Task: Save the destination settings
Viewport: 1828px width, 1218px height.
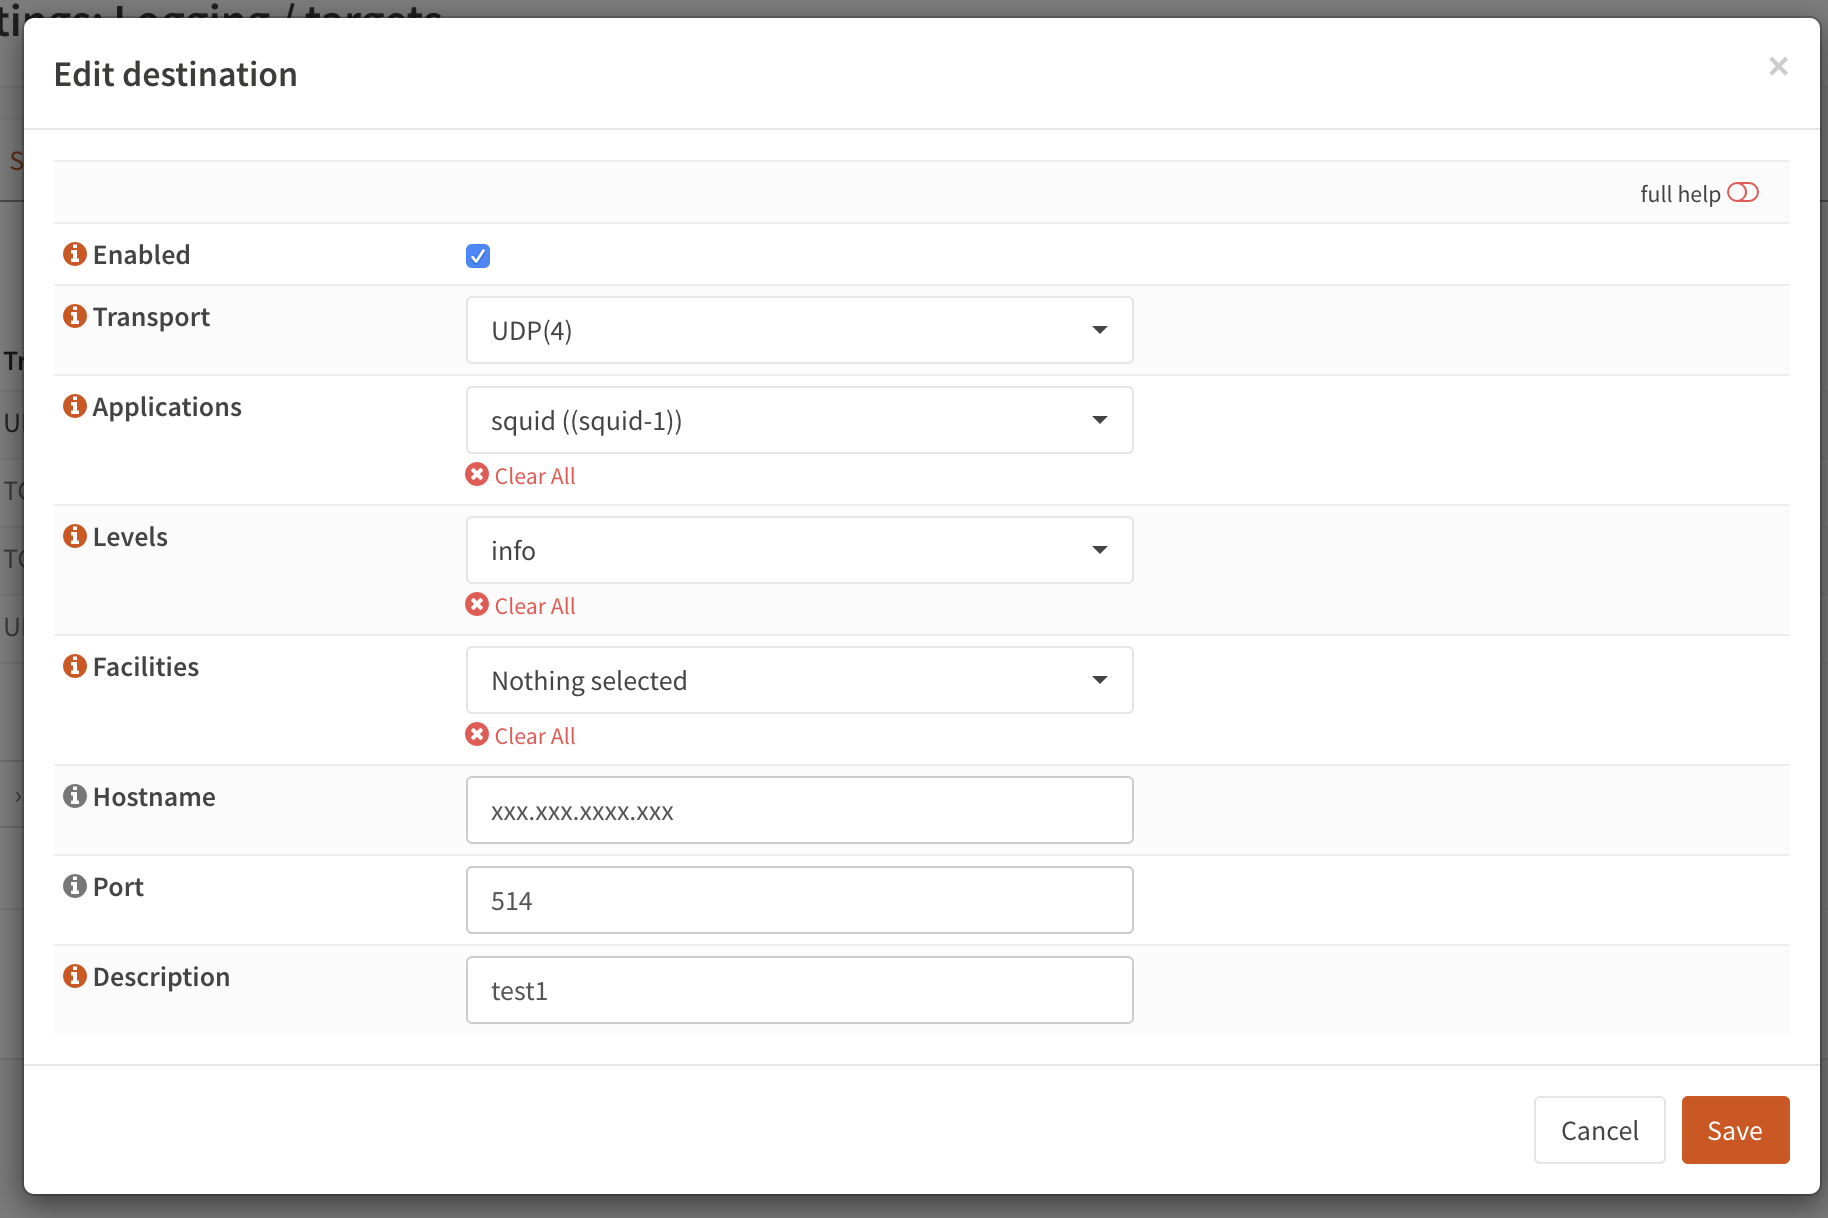Action: pos(1735,1130)
